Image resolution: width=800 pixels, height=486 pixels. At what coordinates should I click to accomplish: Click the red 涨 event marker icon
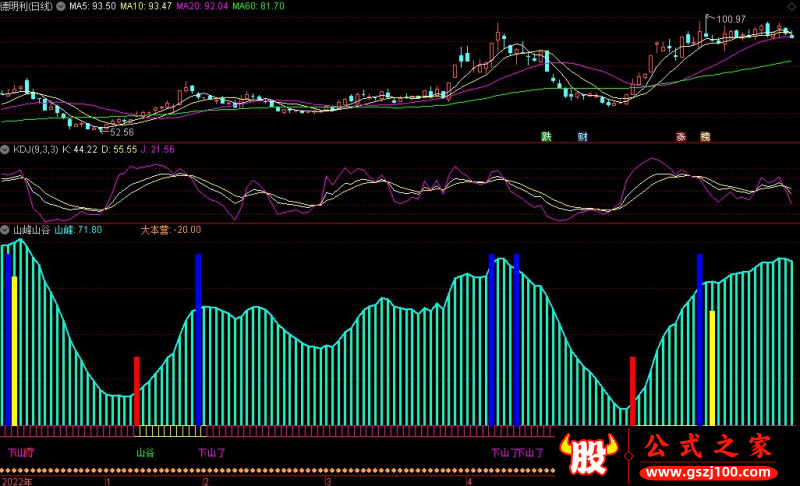click(x=681, y=136)
